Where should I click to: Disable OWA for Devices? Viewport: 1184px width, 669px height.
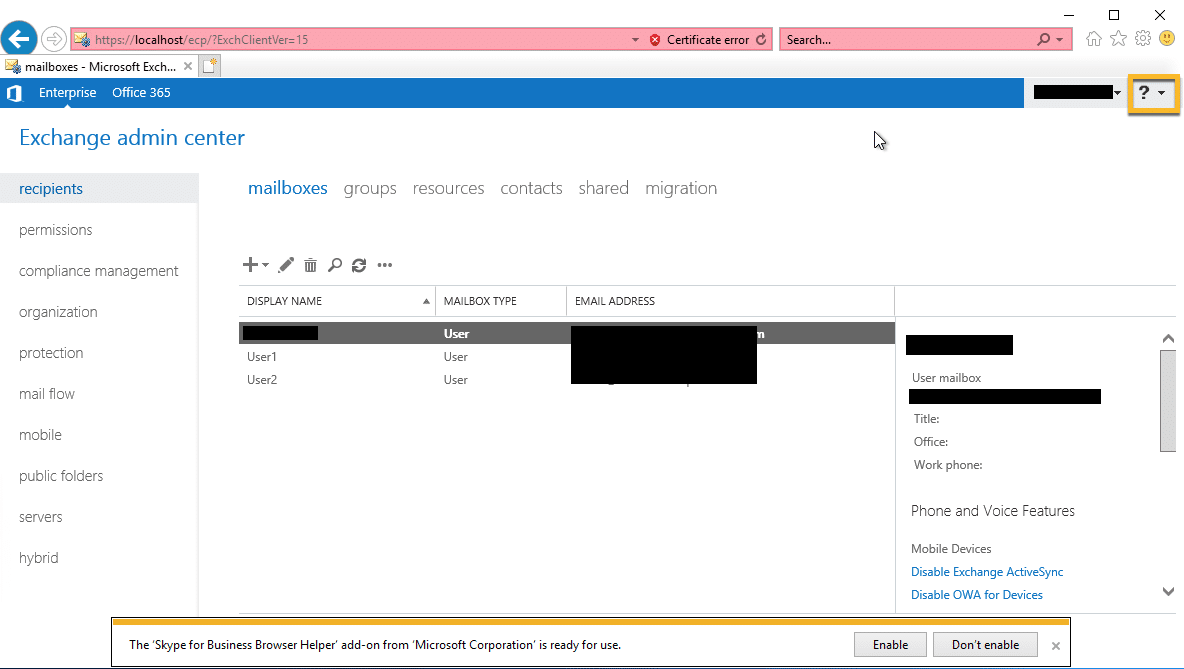976,594
